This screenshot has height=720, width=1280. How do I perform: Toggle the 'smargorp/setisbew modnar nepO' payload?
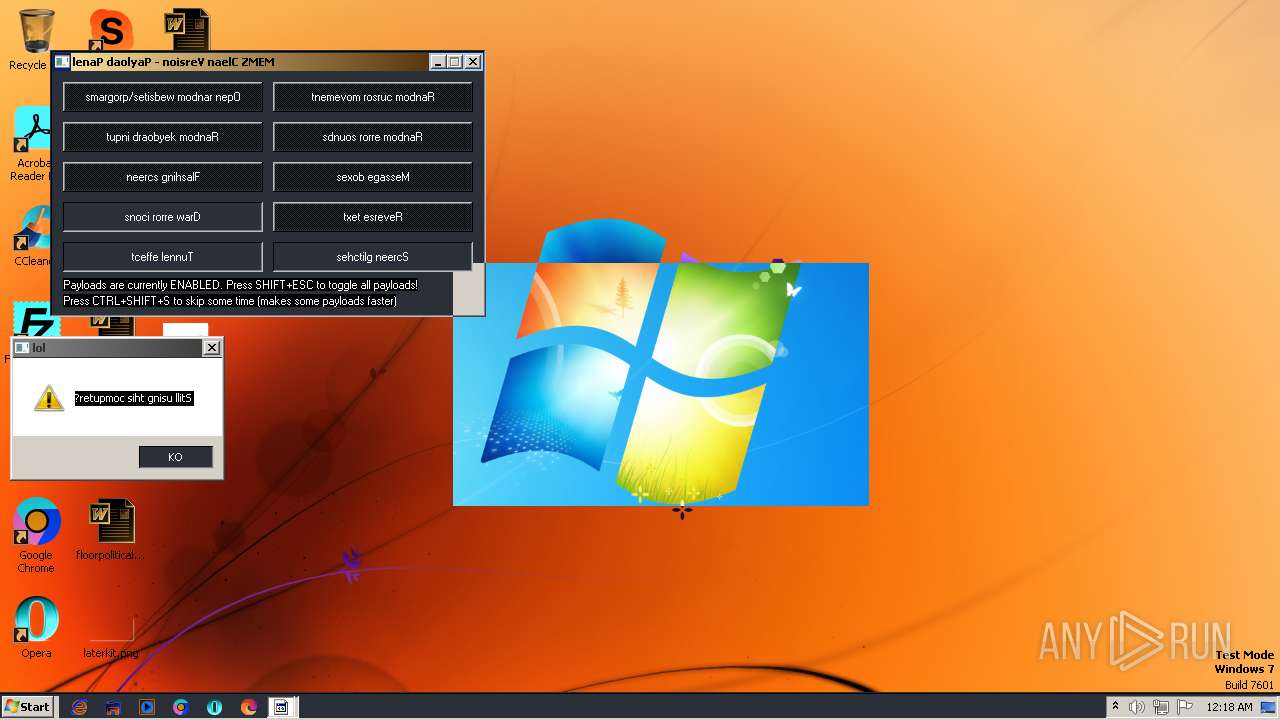coord(163,97)
